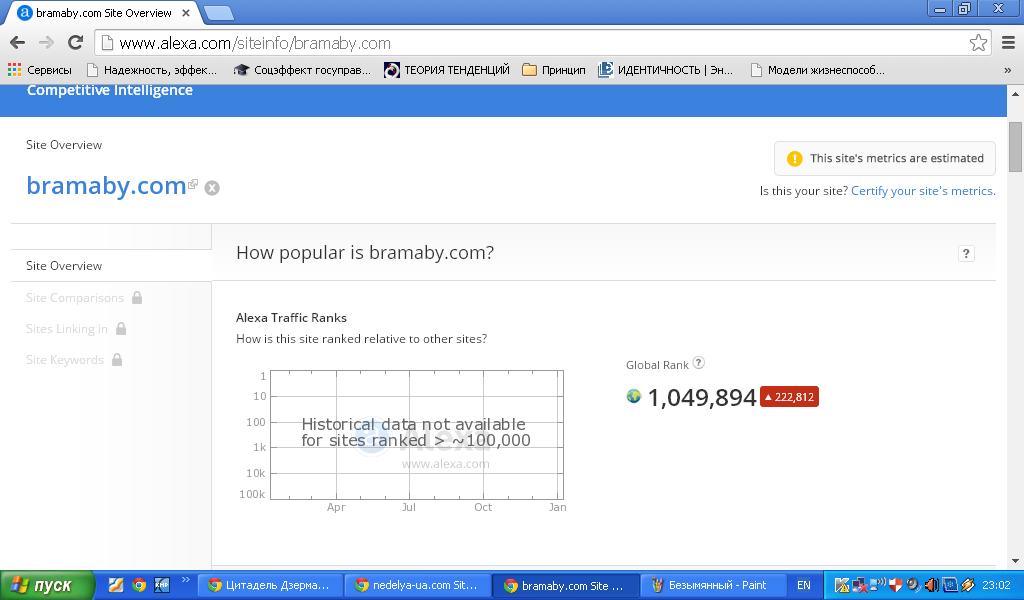Open the Модели жизнеспособ... bookmark
Image resolution: width=1024 pixels, height=600 pixels.
(818, 70)
